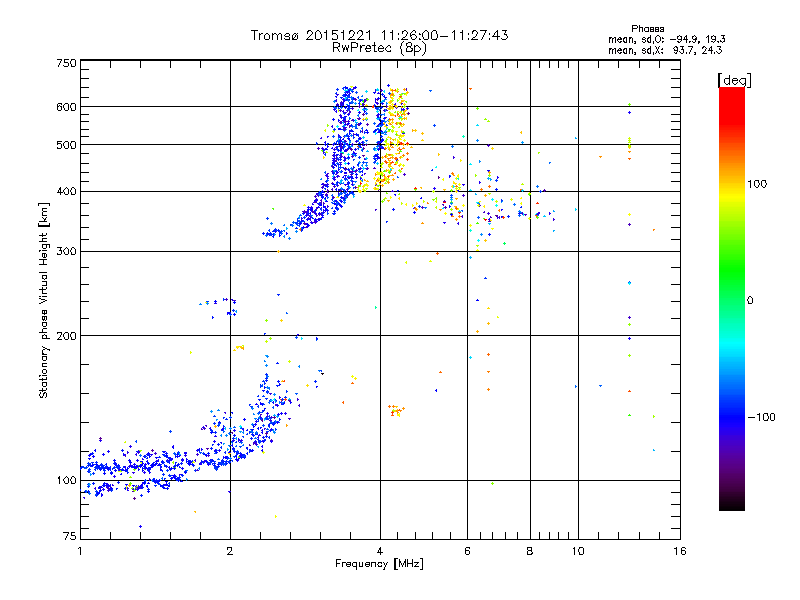Click 'mean, sd,O: -94.9, 19.3' text
The height and width of the screenshot is (600, 800).
[666, 39]
